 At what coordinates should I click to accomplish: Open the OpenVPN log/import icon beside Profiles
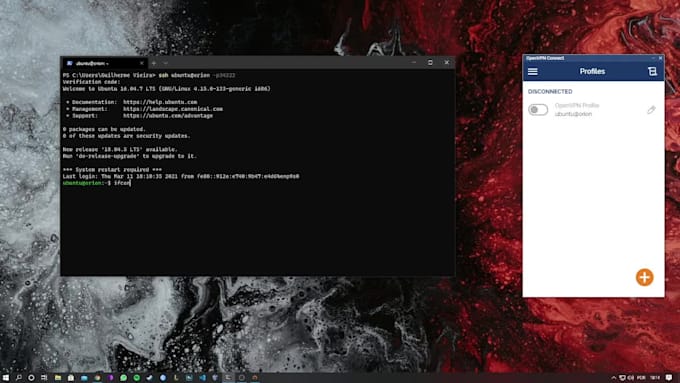coord(652,72)
